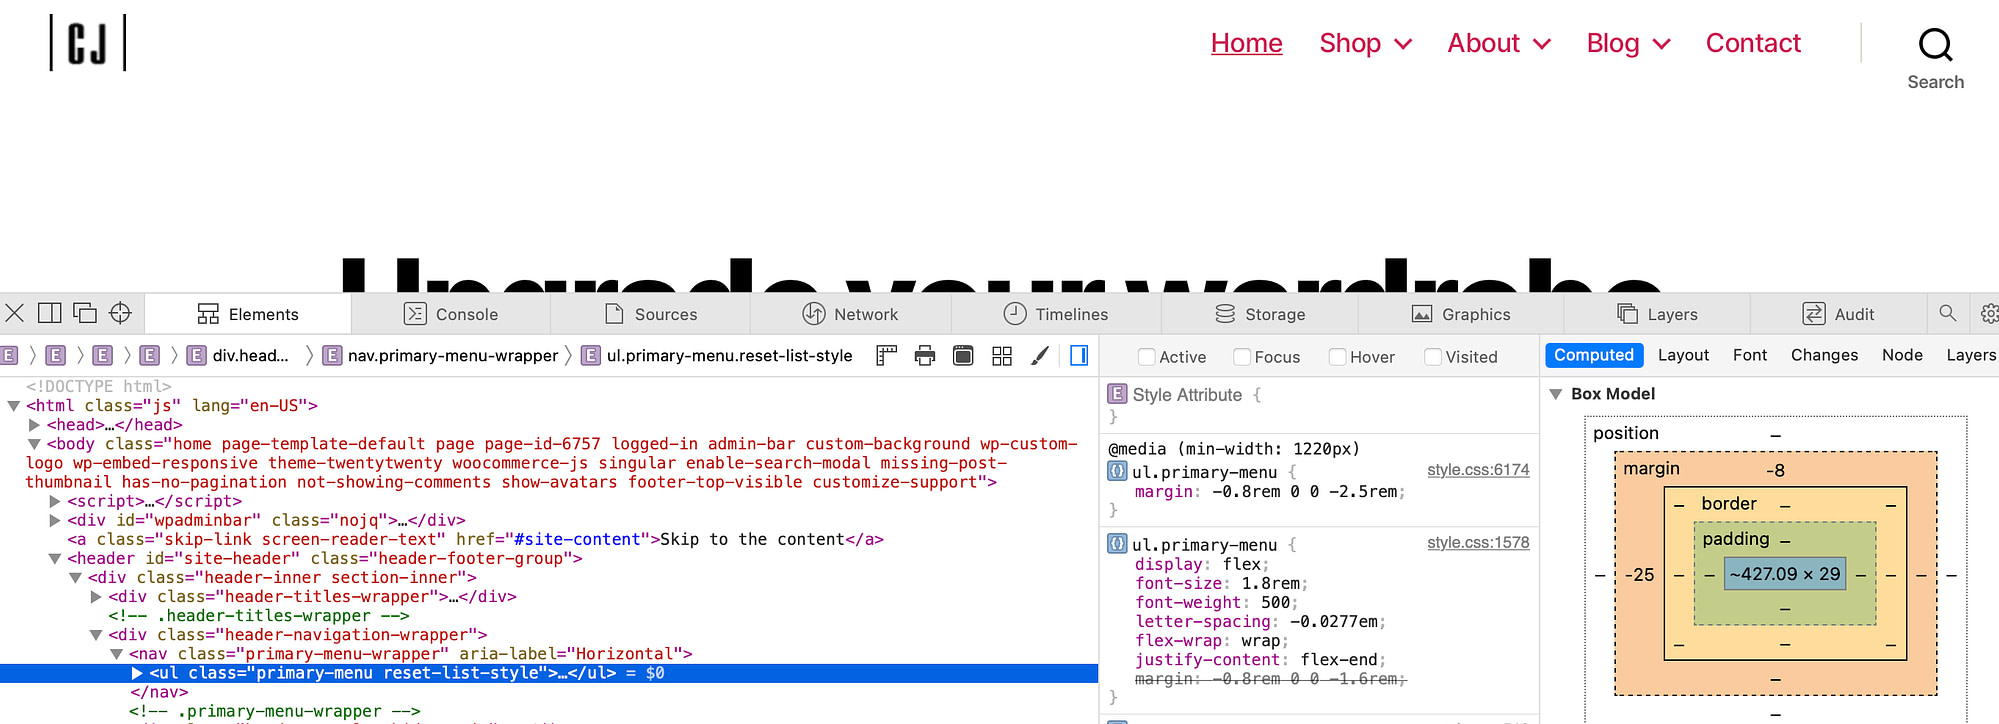Viewport: 1999px width, 724px height.
Task: Select the nav.primary-menu-wrapper breadcrumb
Action: tap(441, 355)
